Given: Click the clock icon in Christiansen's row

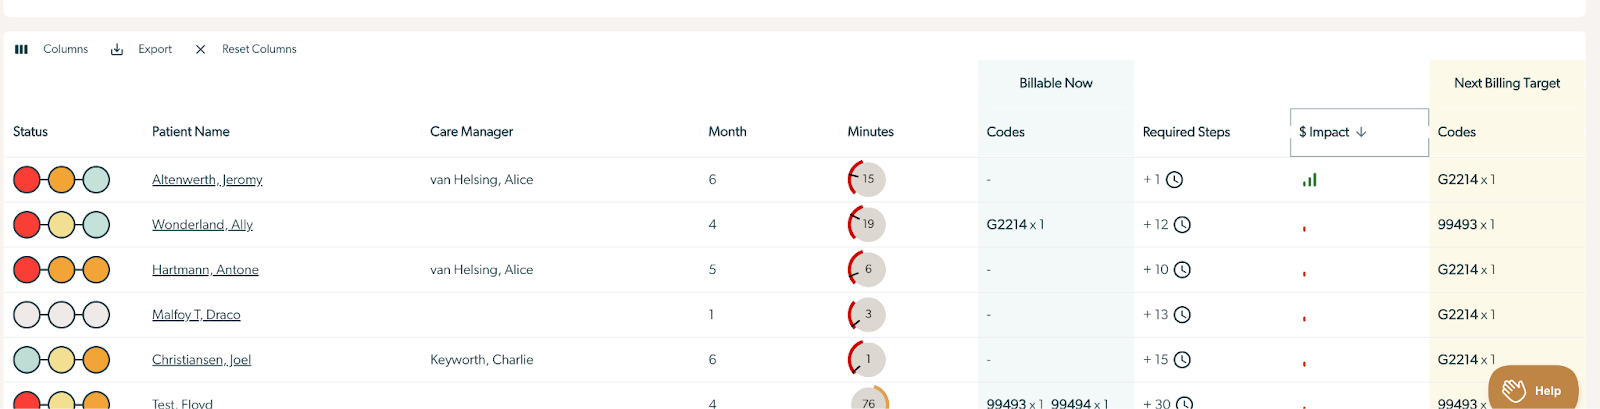Looking at the screenshot, I should pos(1182,360).
